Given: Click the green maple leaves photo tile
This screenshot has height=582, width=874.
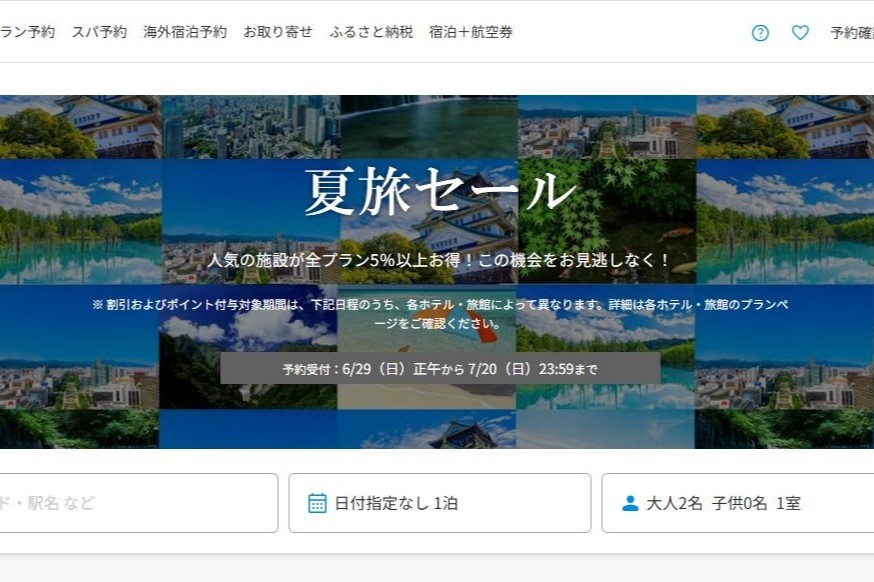Looking at the screenshot, I should [x=607, y=221].
